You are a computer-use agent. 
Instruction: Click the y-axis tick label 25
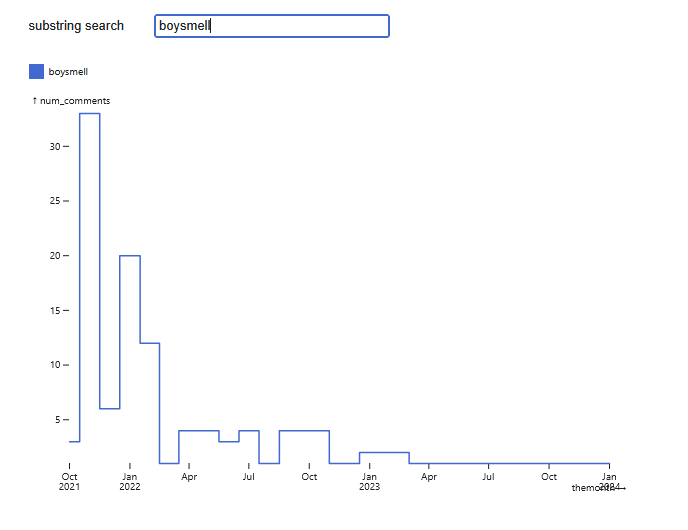click(55, 201)
